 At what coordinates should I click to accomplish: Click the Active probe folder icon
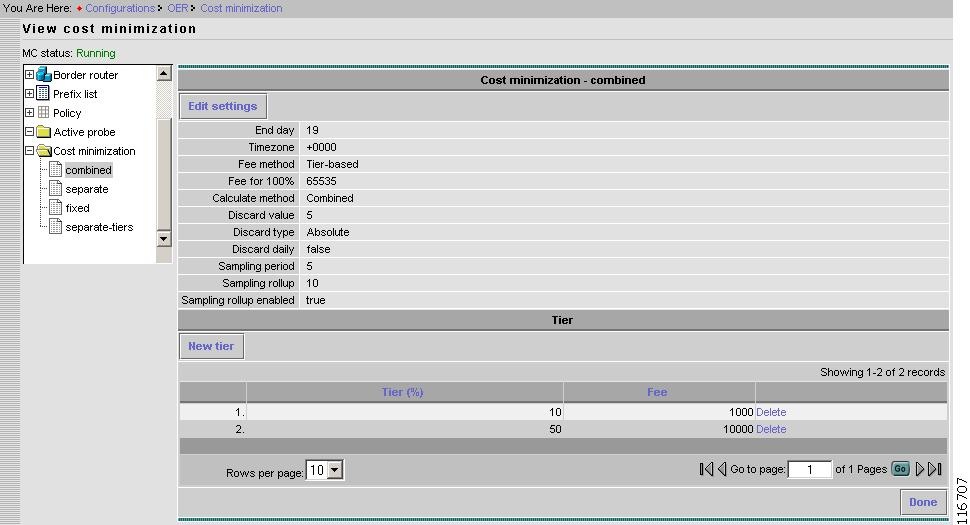(x=43, y=132)
